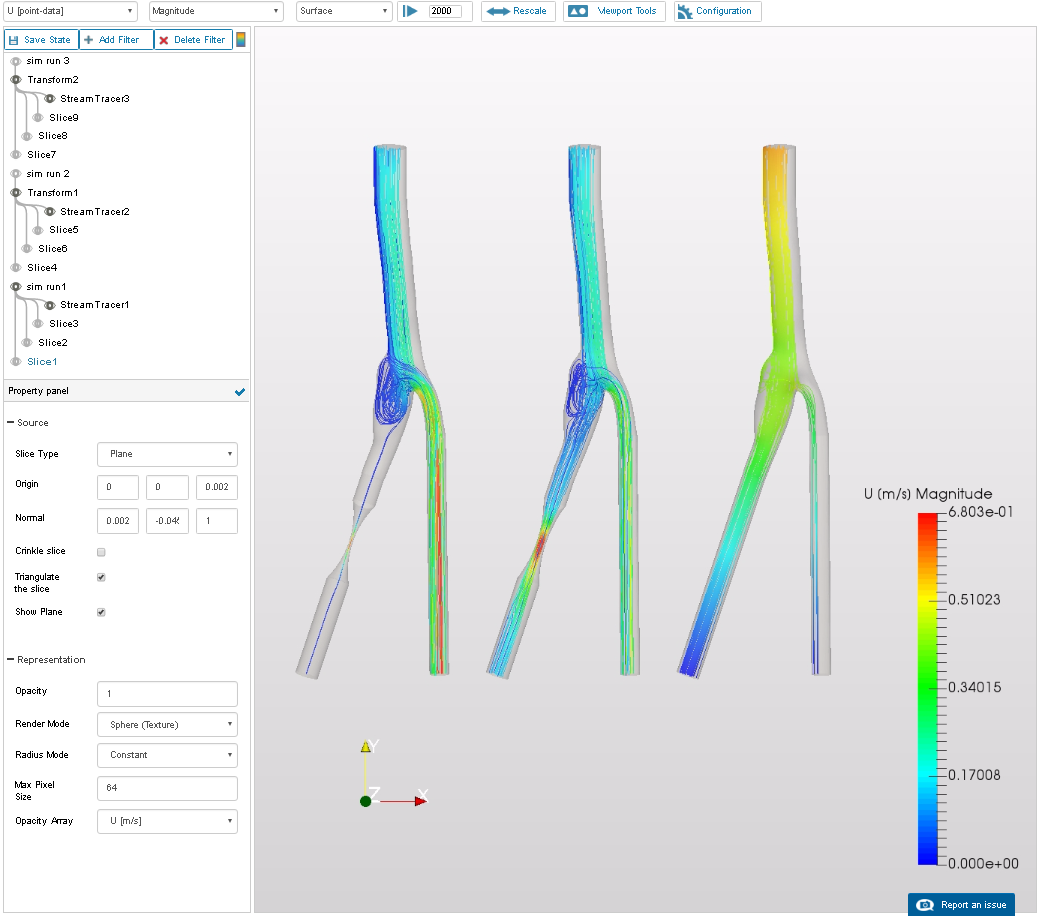1037x916 pixels.
Task: Click the Property panel apply checkmark
Action: (x=239, y=392)
